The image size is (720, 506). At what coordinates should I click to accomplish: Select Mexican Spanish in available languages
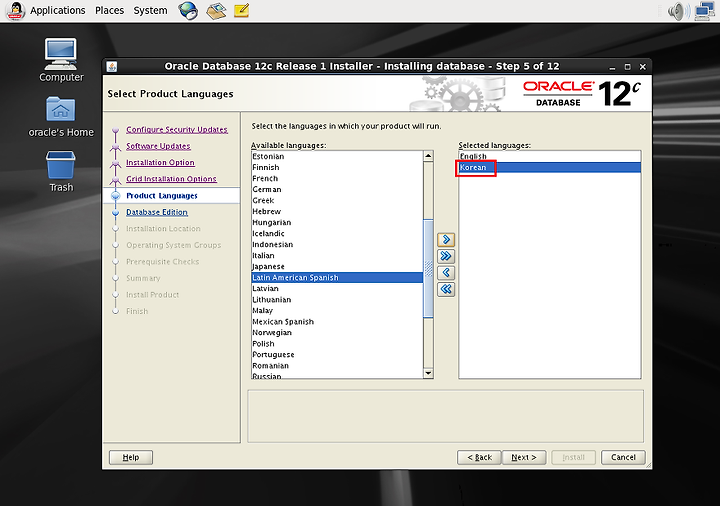pyautogui.click(x=337, y=322)
